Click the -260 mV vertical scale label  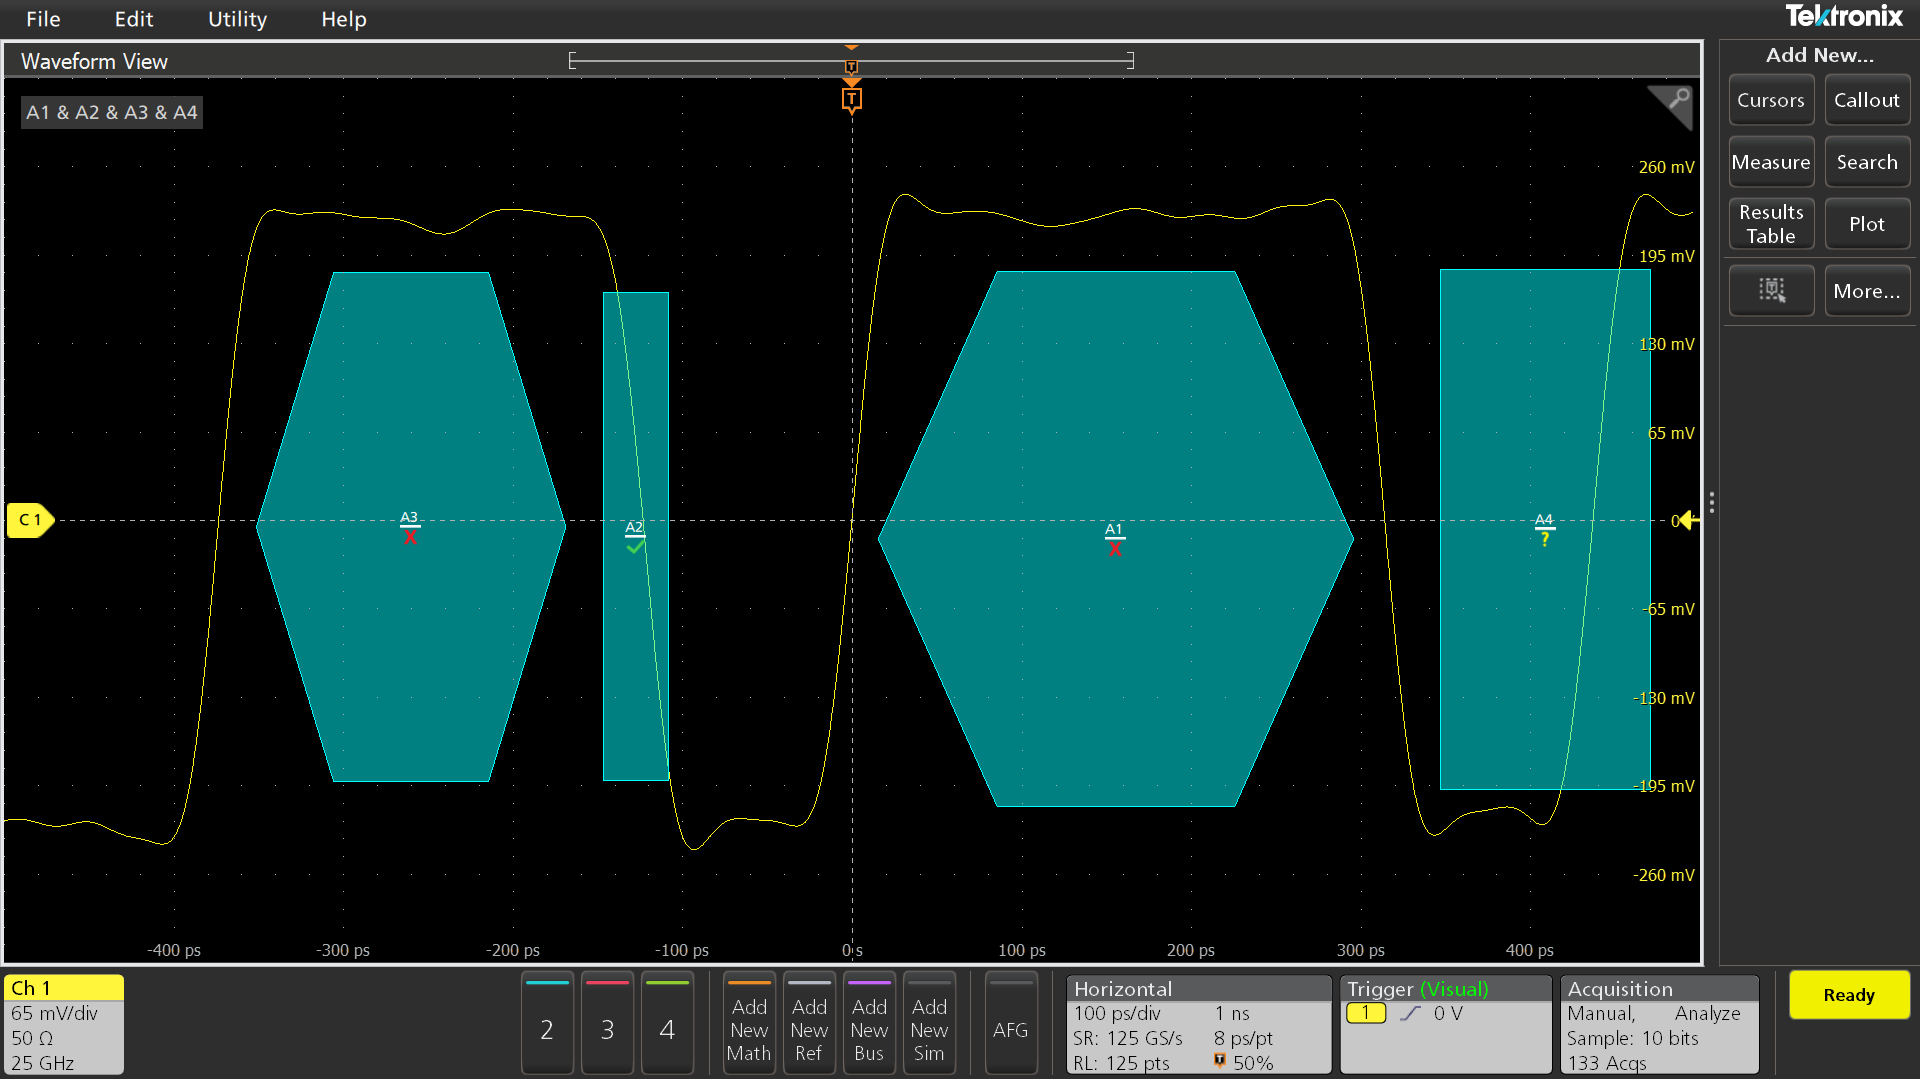pyautogui.click(x=1664, y=875)
